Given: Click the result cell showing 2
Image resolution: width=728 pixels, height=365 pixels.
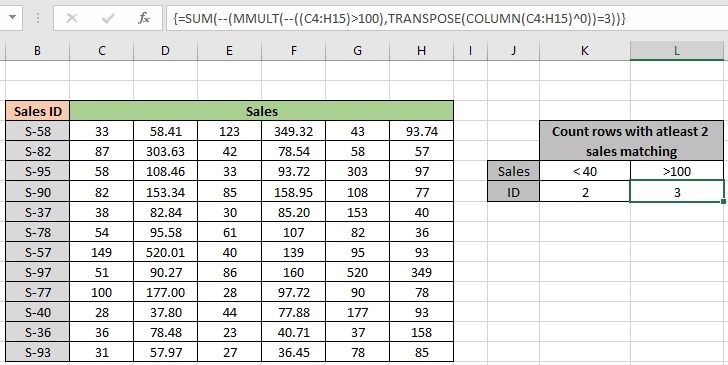Looking at the screenshot, I should pyautogui.click(x=585, y=192).
